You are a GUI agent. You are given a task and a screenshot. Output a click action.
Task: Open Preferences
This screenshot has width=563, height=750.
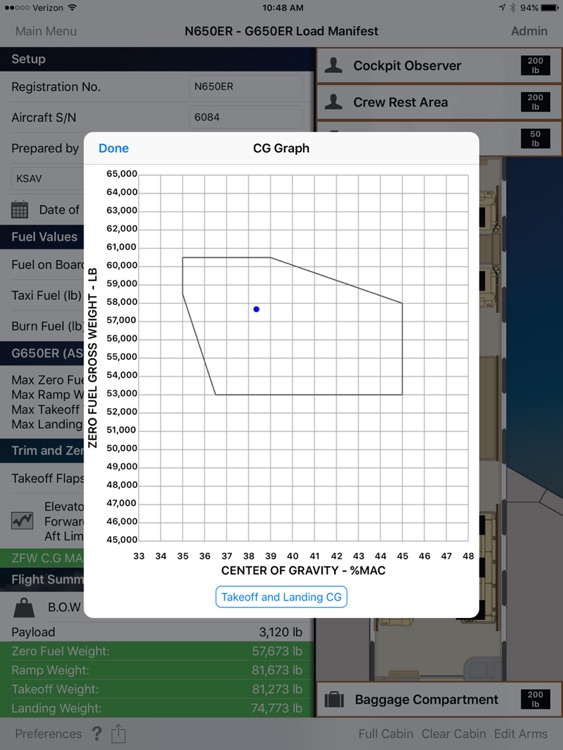coord(48,734)
